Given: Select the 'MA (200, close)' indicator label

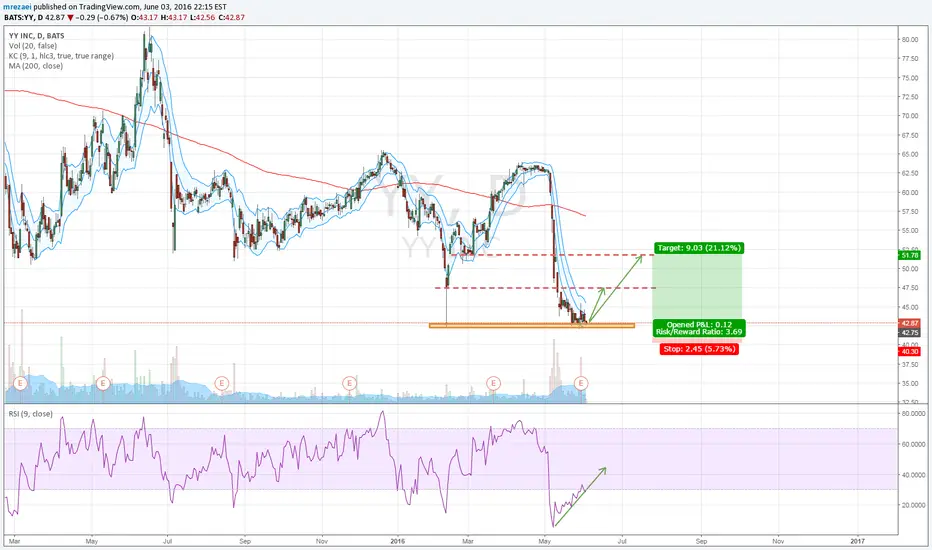Looking at the screenshot, I should (36, 66).
